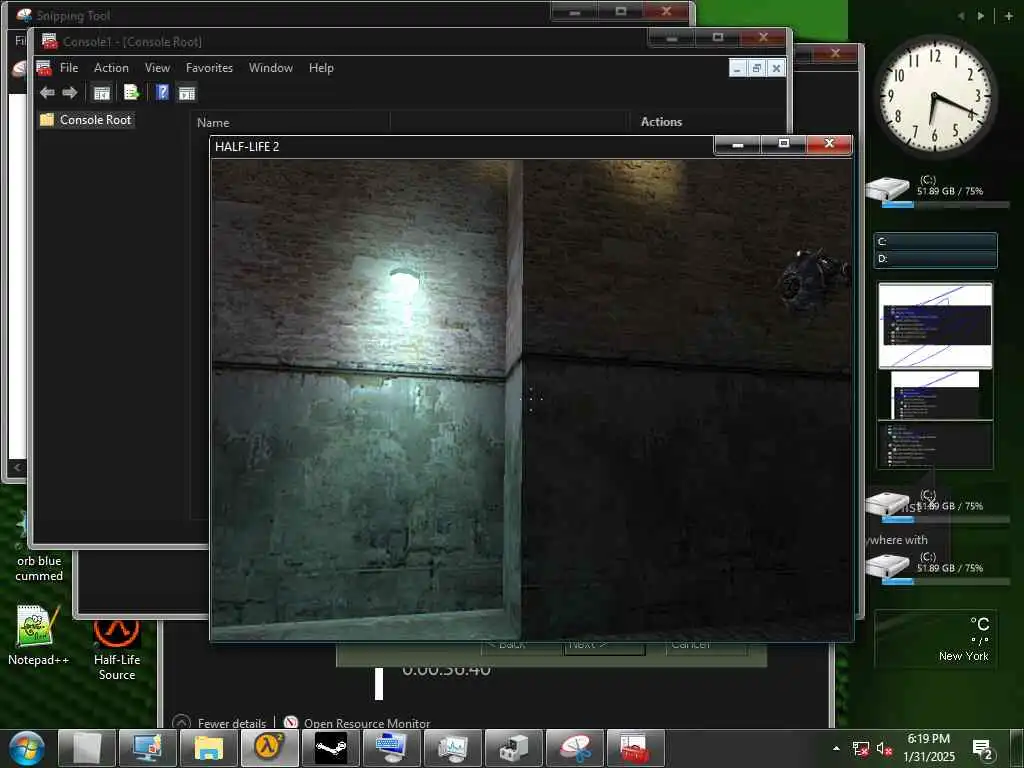Click the MMC icon left of File menu
The image size is (1024, 768).
coord(44,68)
